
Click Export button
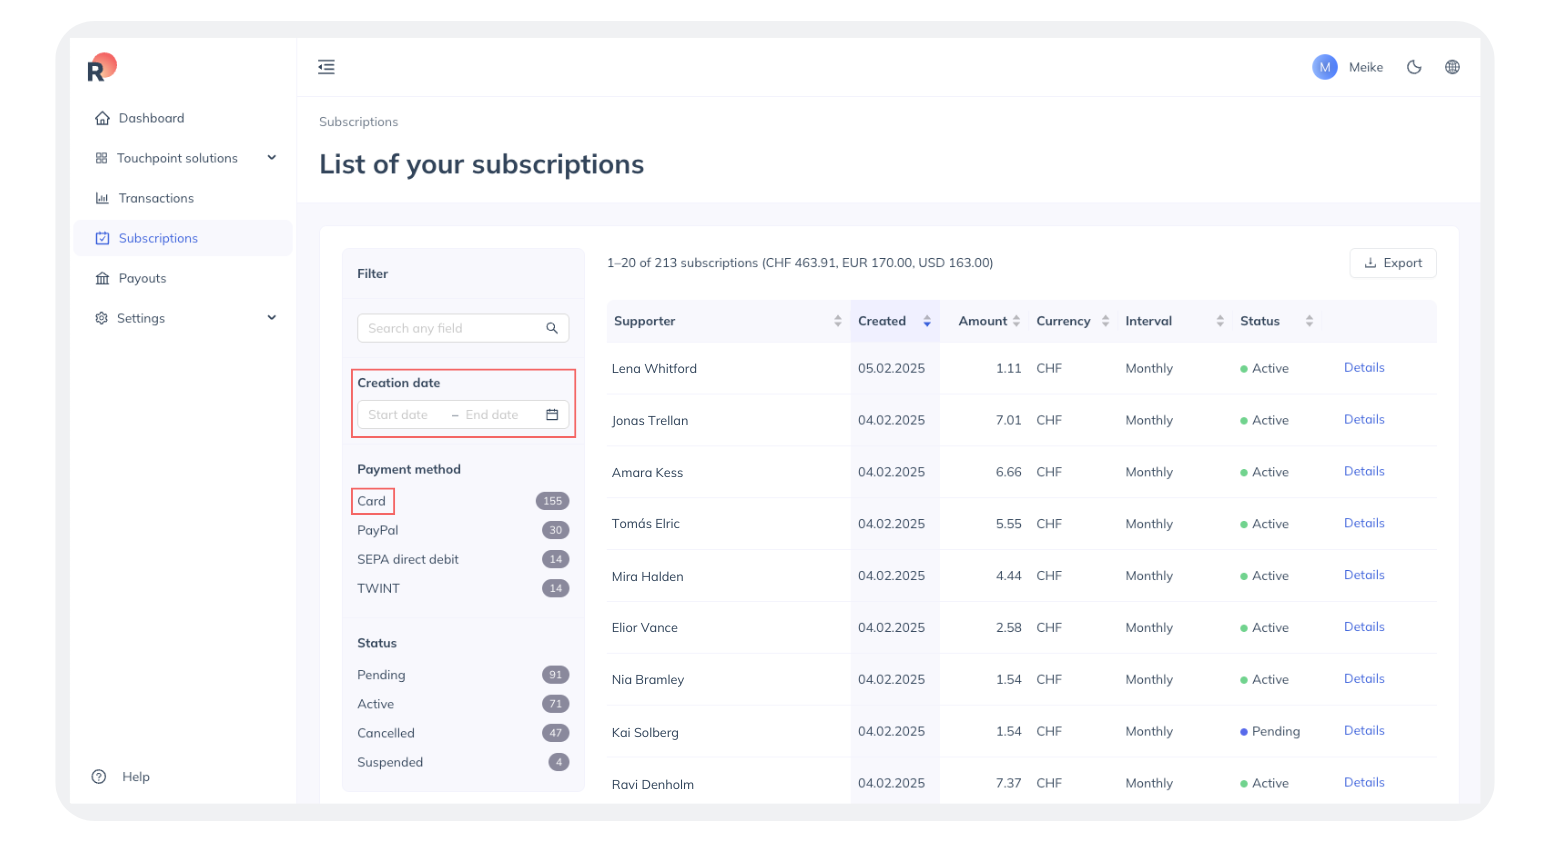(x=1393, y=263)
